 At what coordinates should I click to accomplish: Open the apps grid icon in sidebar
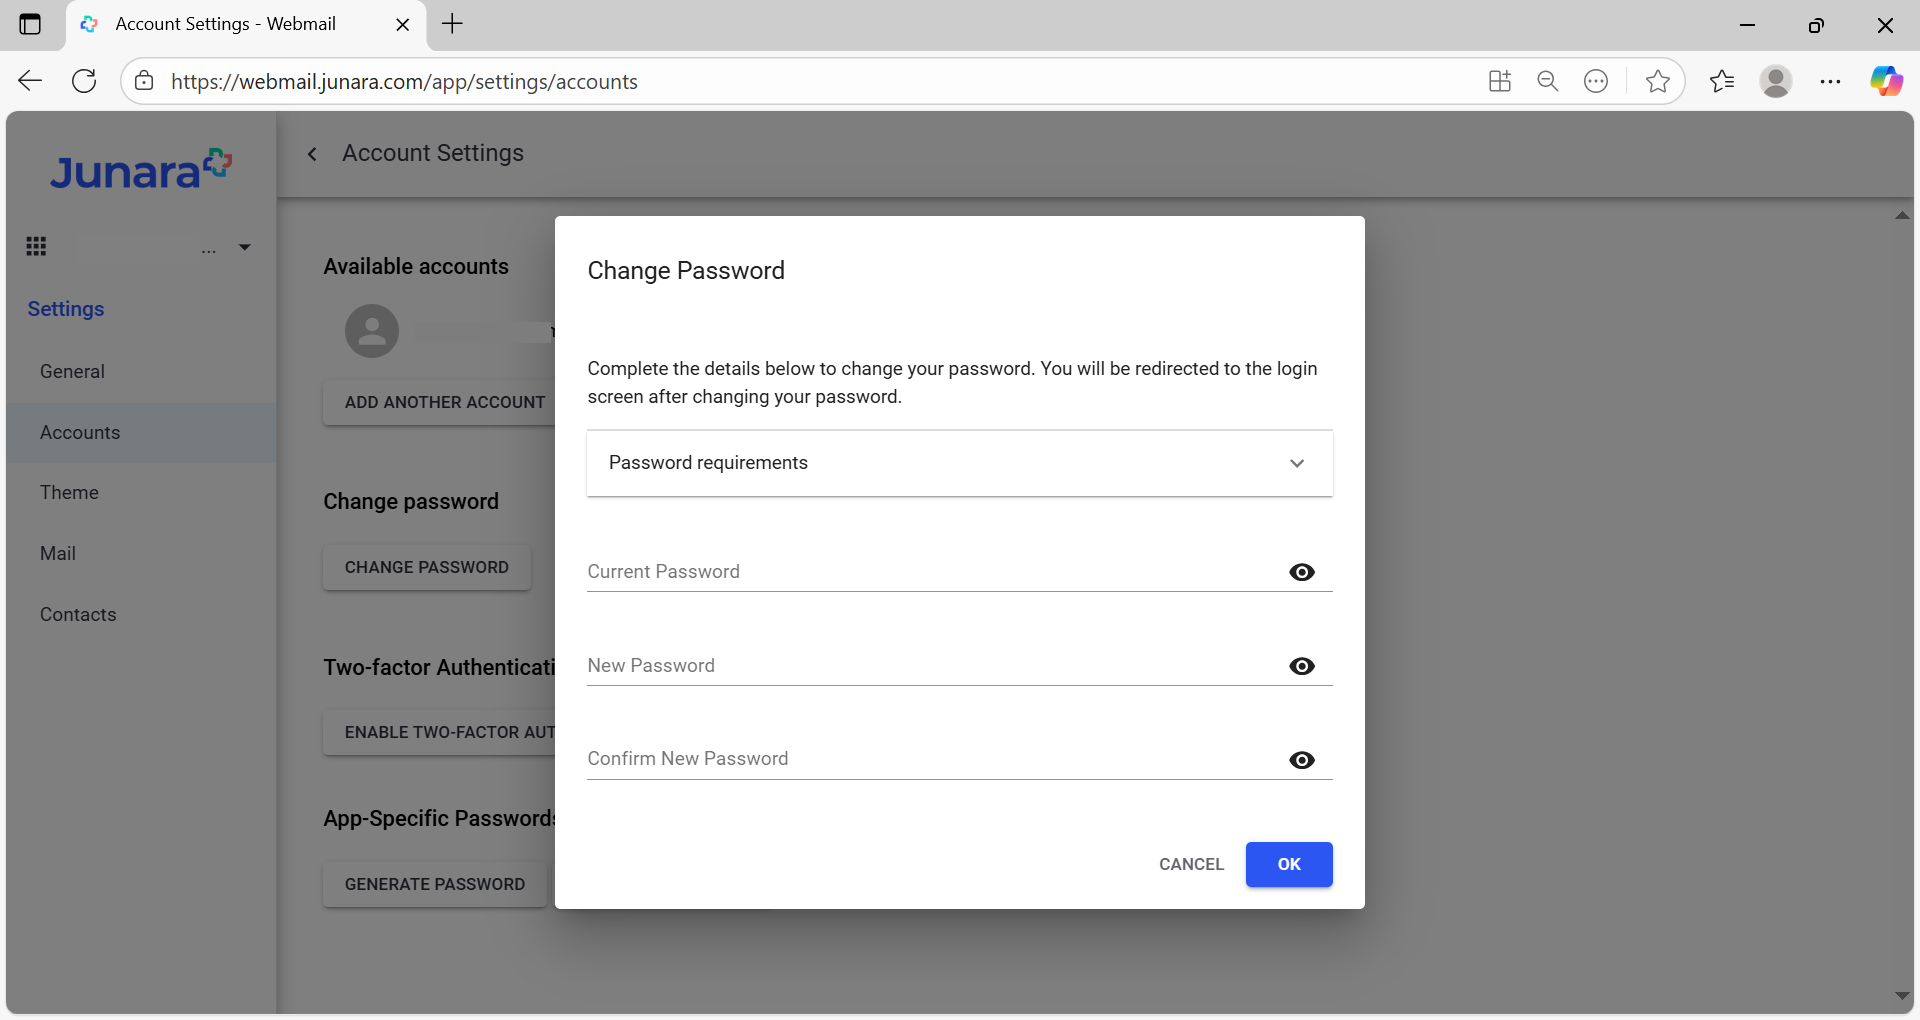pos(36,246)
